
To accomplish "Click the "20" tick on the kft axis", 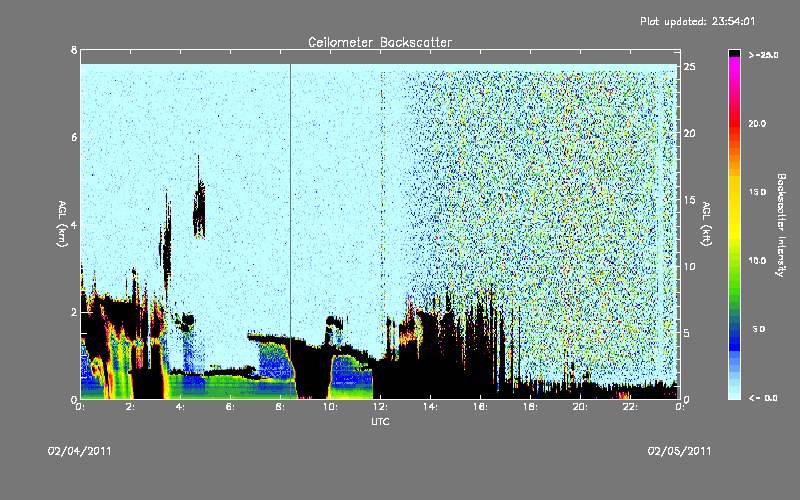I will [689, 133].
